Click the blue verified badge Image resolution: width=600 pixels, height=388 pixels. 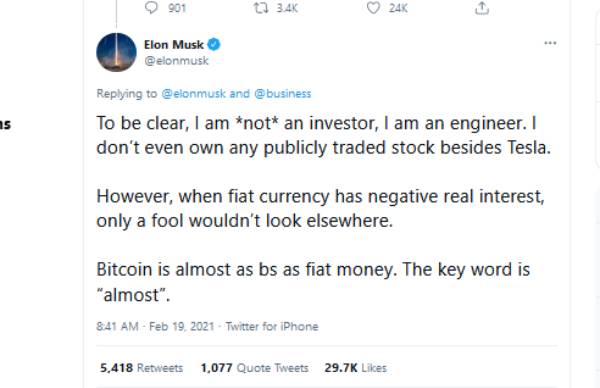[214, 44]
